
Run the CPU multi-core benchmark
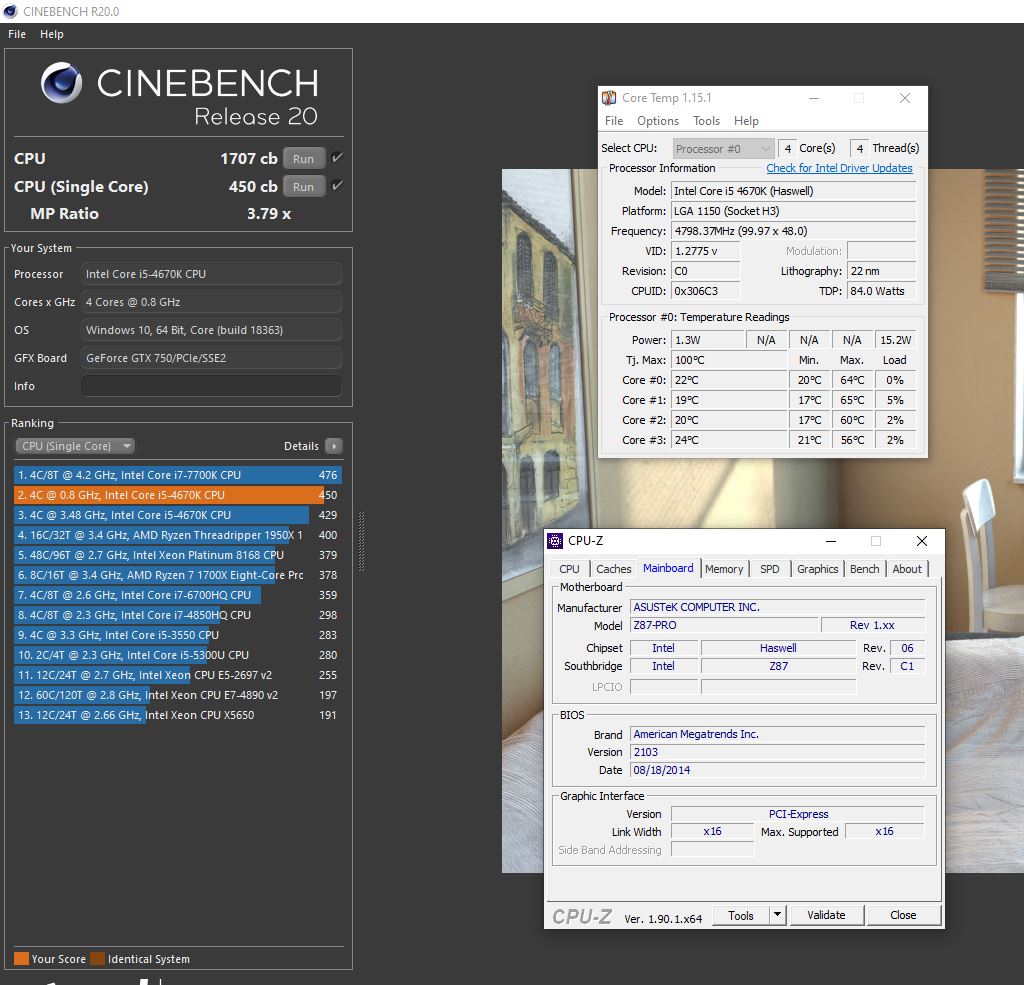(304, 159)
